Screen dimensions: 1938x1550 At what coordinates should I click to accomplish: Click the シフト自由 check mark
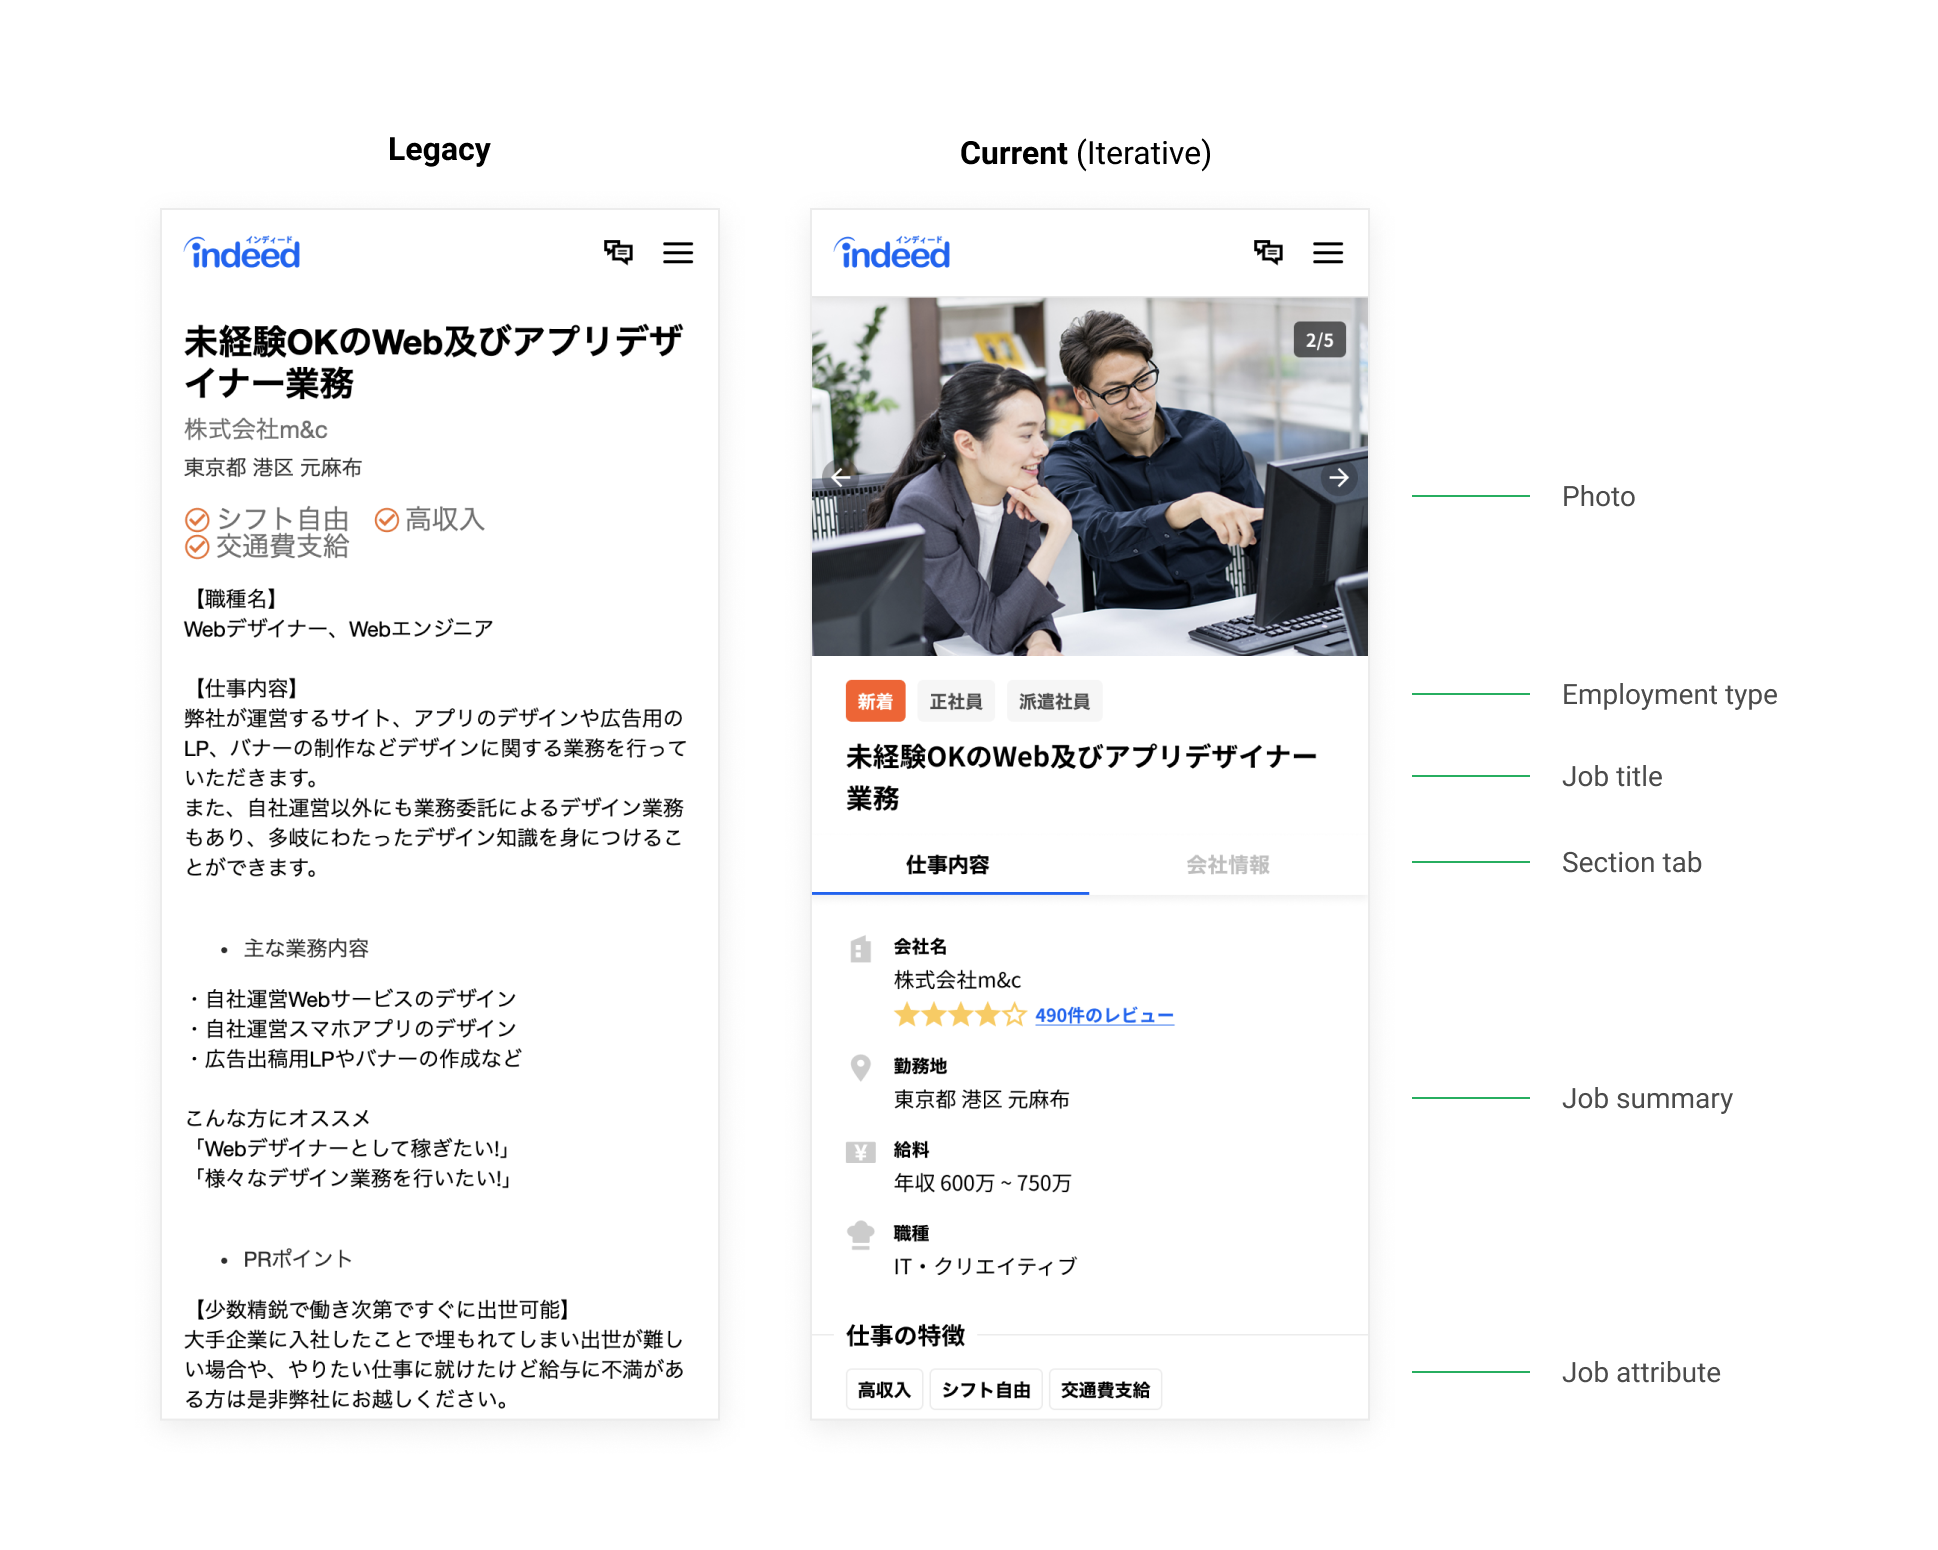click(198, 520)
